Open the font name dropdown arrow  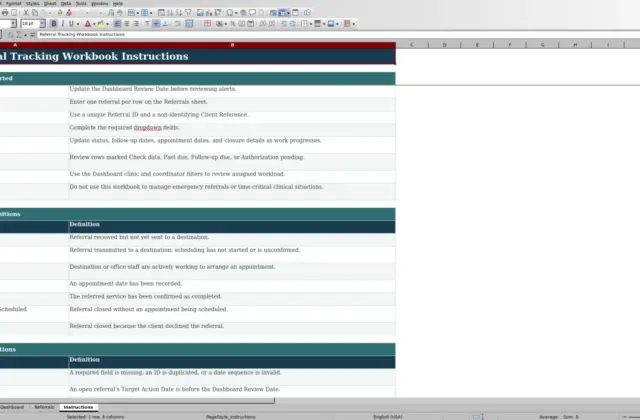[13, 24]
